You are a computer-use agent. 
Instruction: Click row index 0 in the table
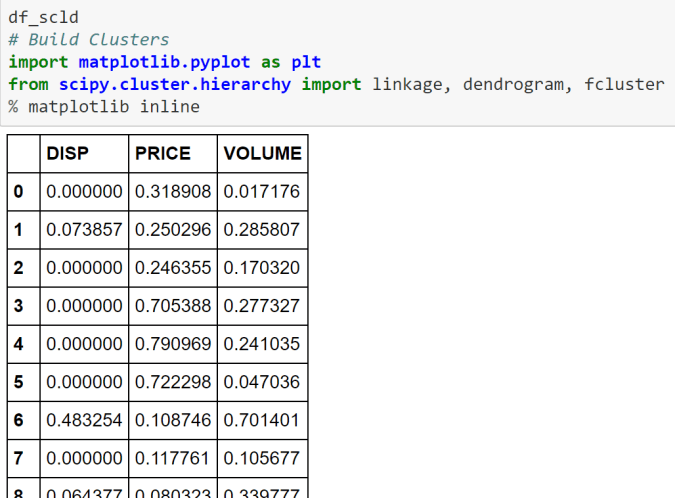click(x=19, y=191)
